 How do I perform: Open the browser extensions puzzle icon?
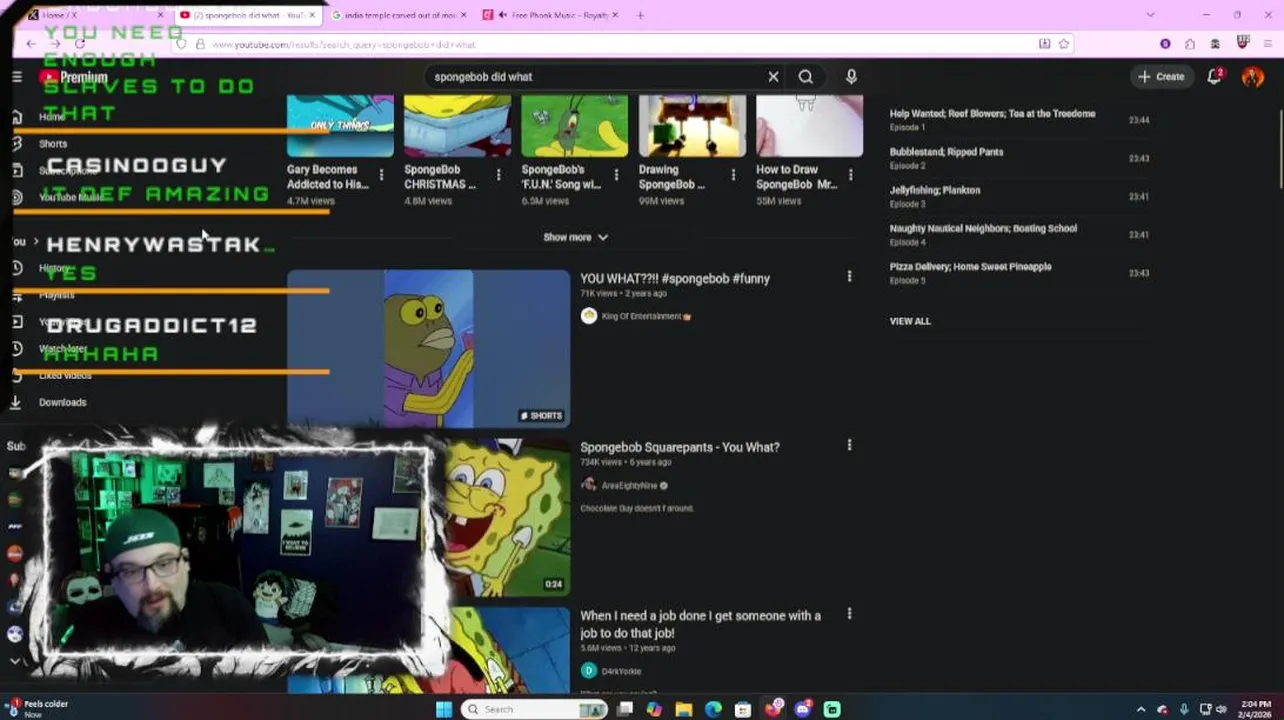1189,44
